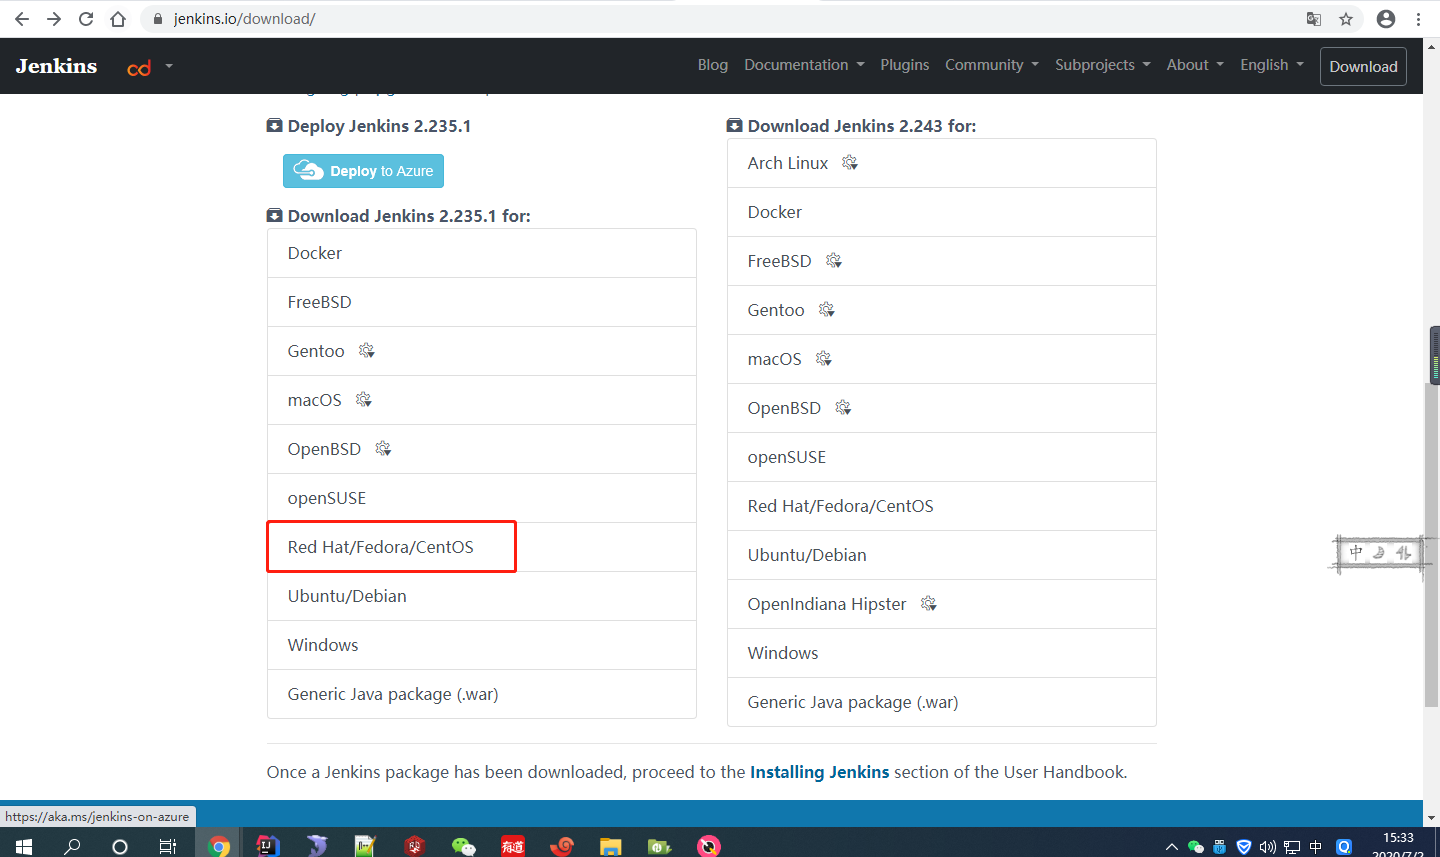Viewport: 1440px width, 857px height.
Task: Go to the browser home icon
Action: tap(118, 19)
